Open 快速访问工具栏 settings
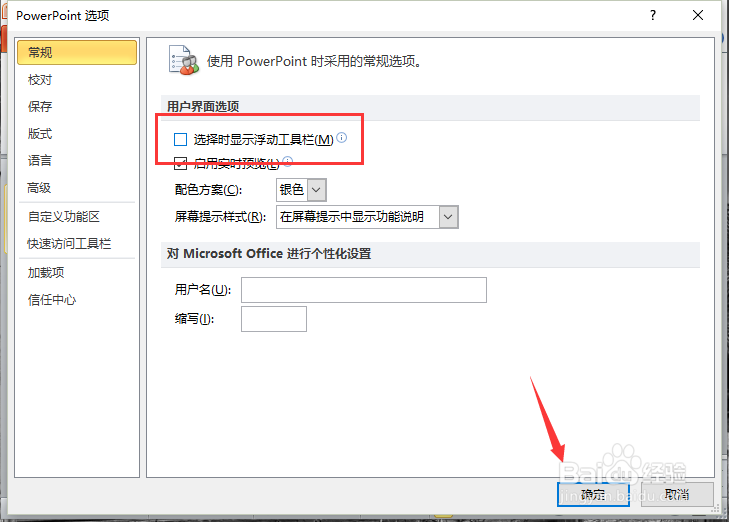Screen dimensions: 729x522 pyautogui.click(x=69, y=244)
